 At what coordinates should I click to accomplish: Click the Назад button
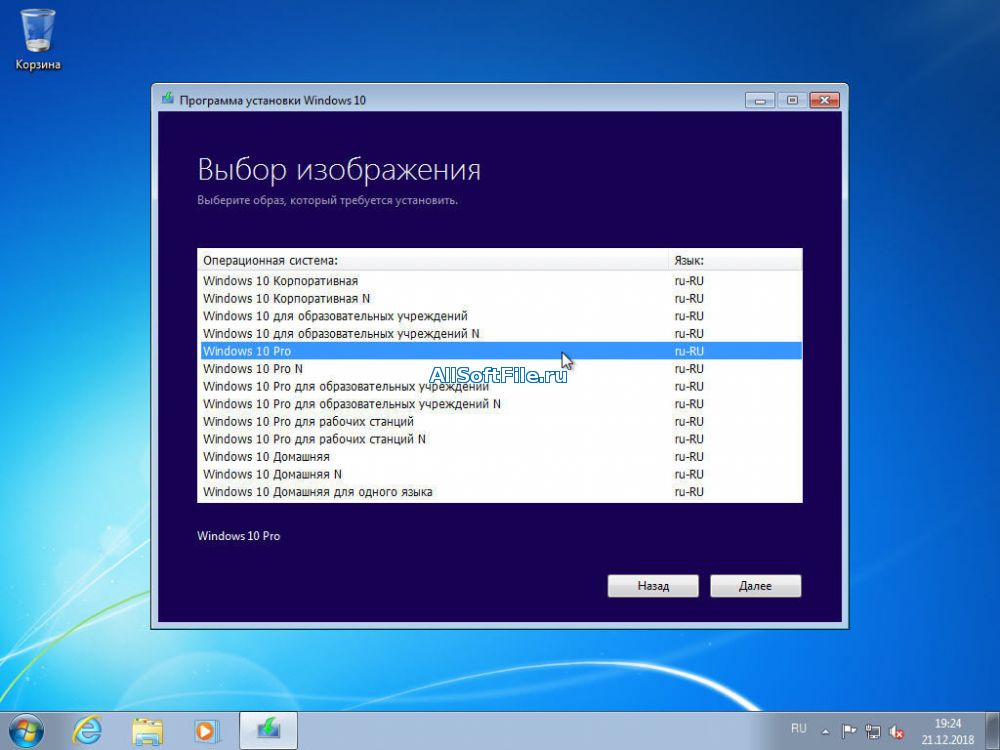tap(652, 586)
